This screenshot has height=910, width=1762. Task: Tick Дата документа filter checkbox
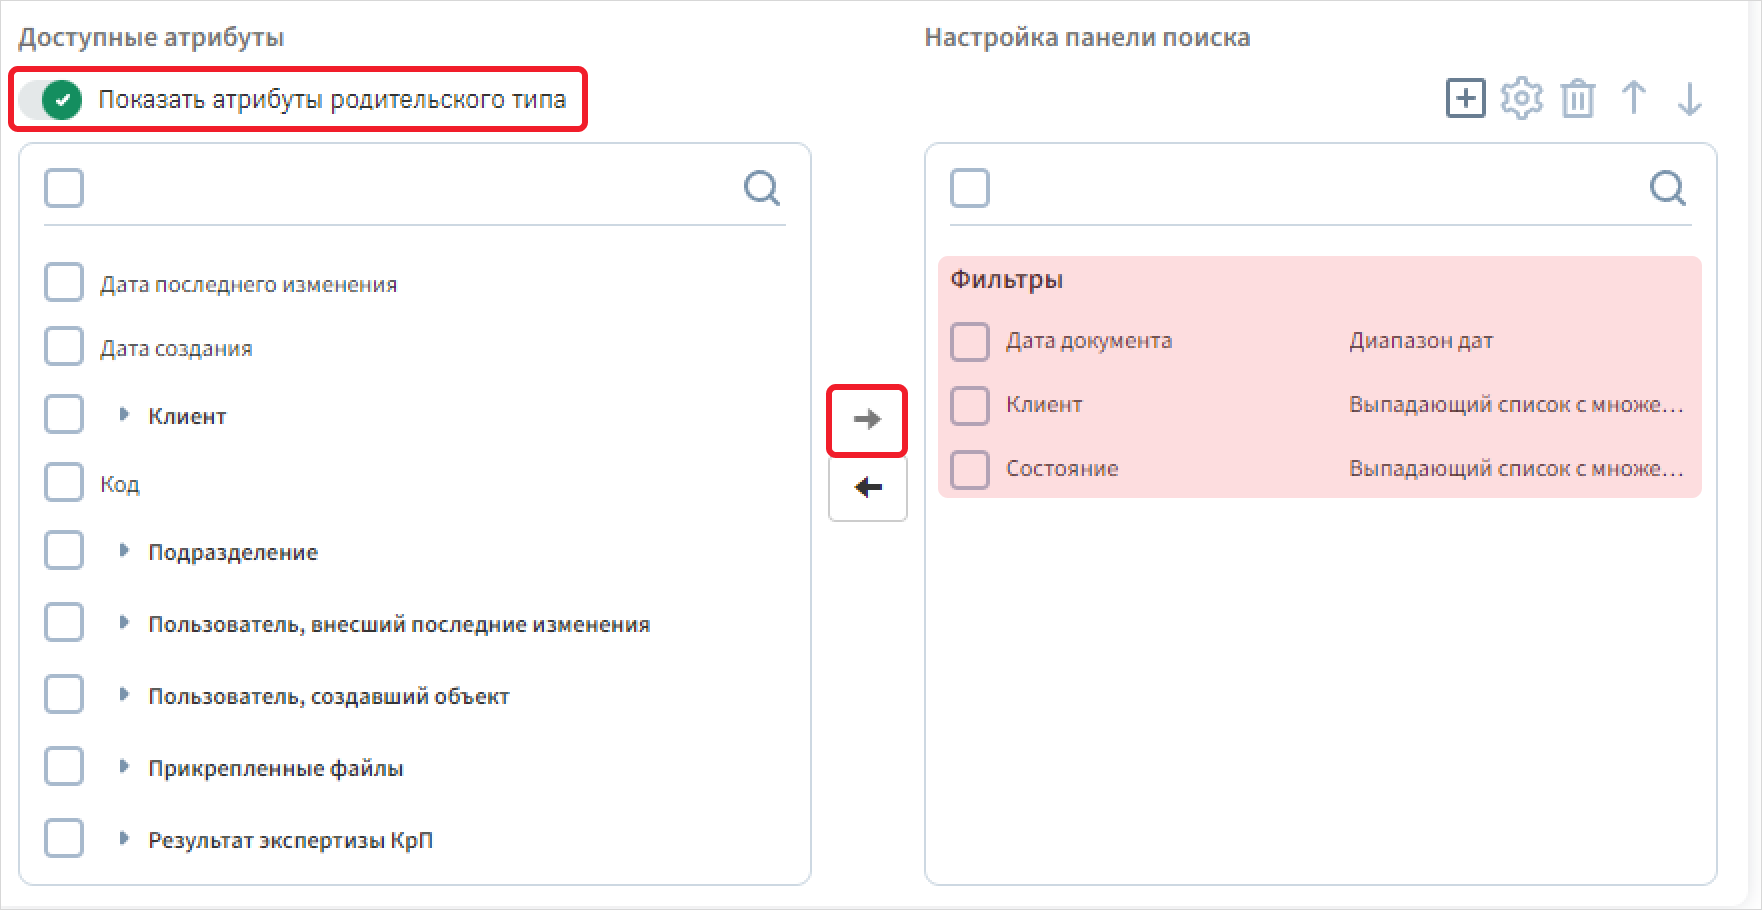pos(970,341)
